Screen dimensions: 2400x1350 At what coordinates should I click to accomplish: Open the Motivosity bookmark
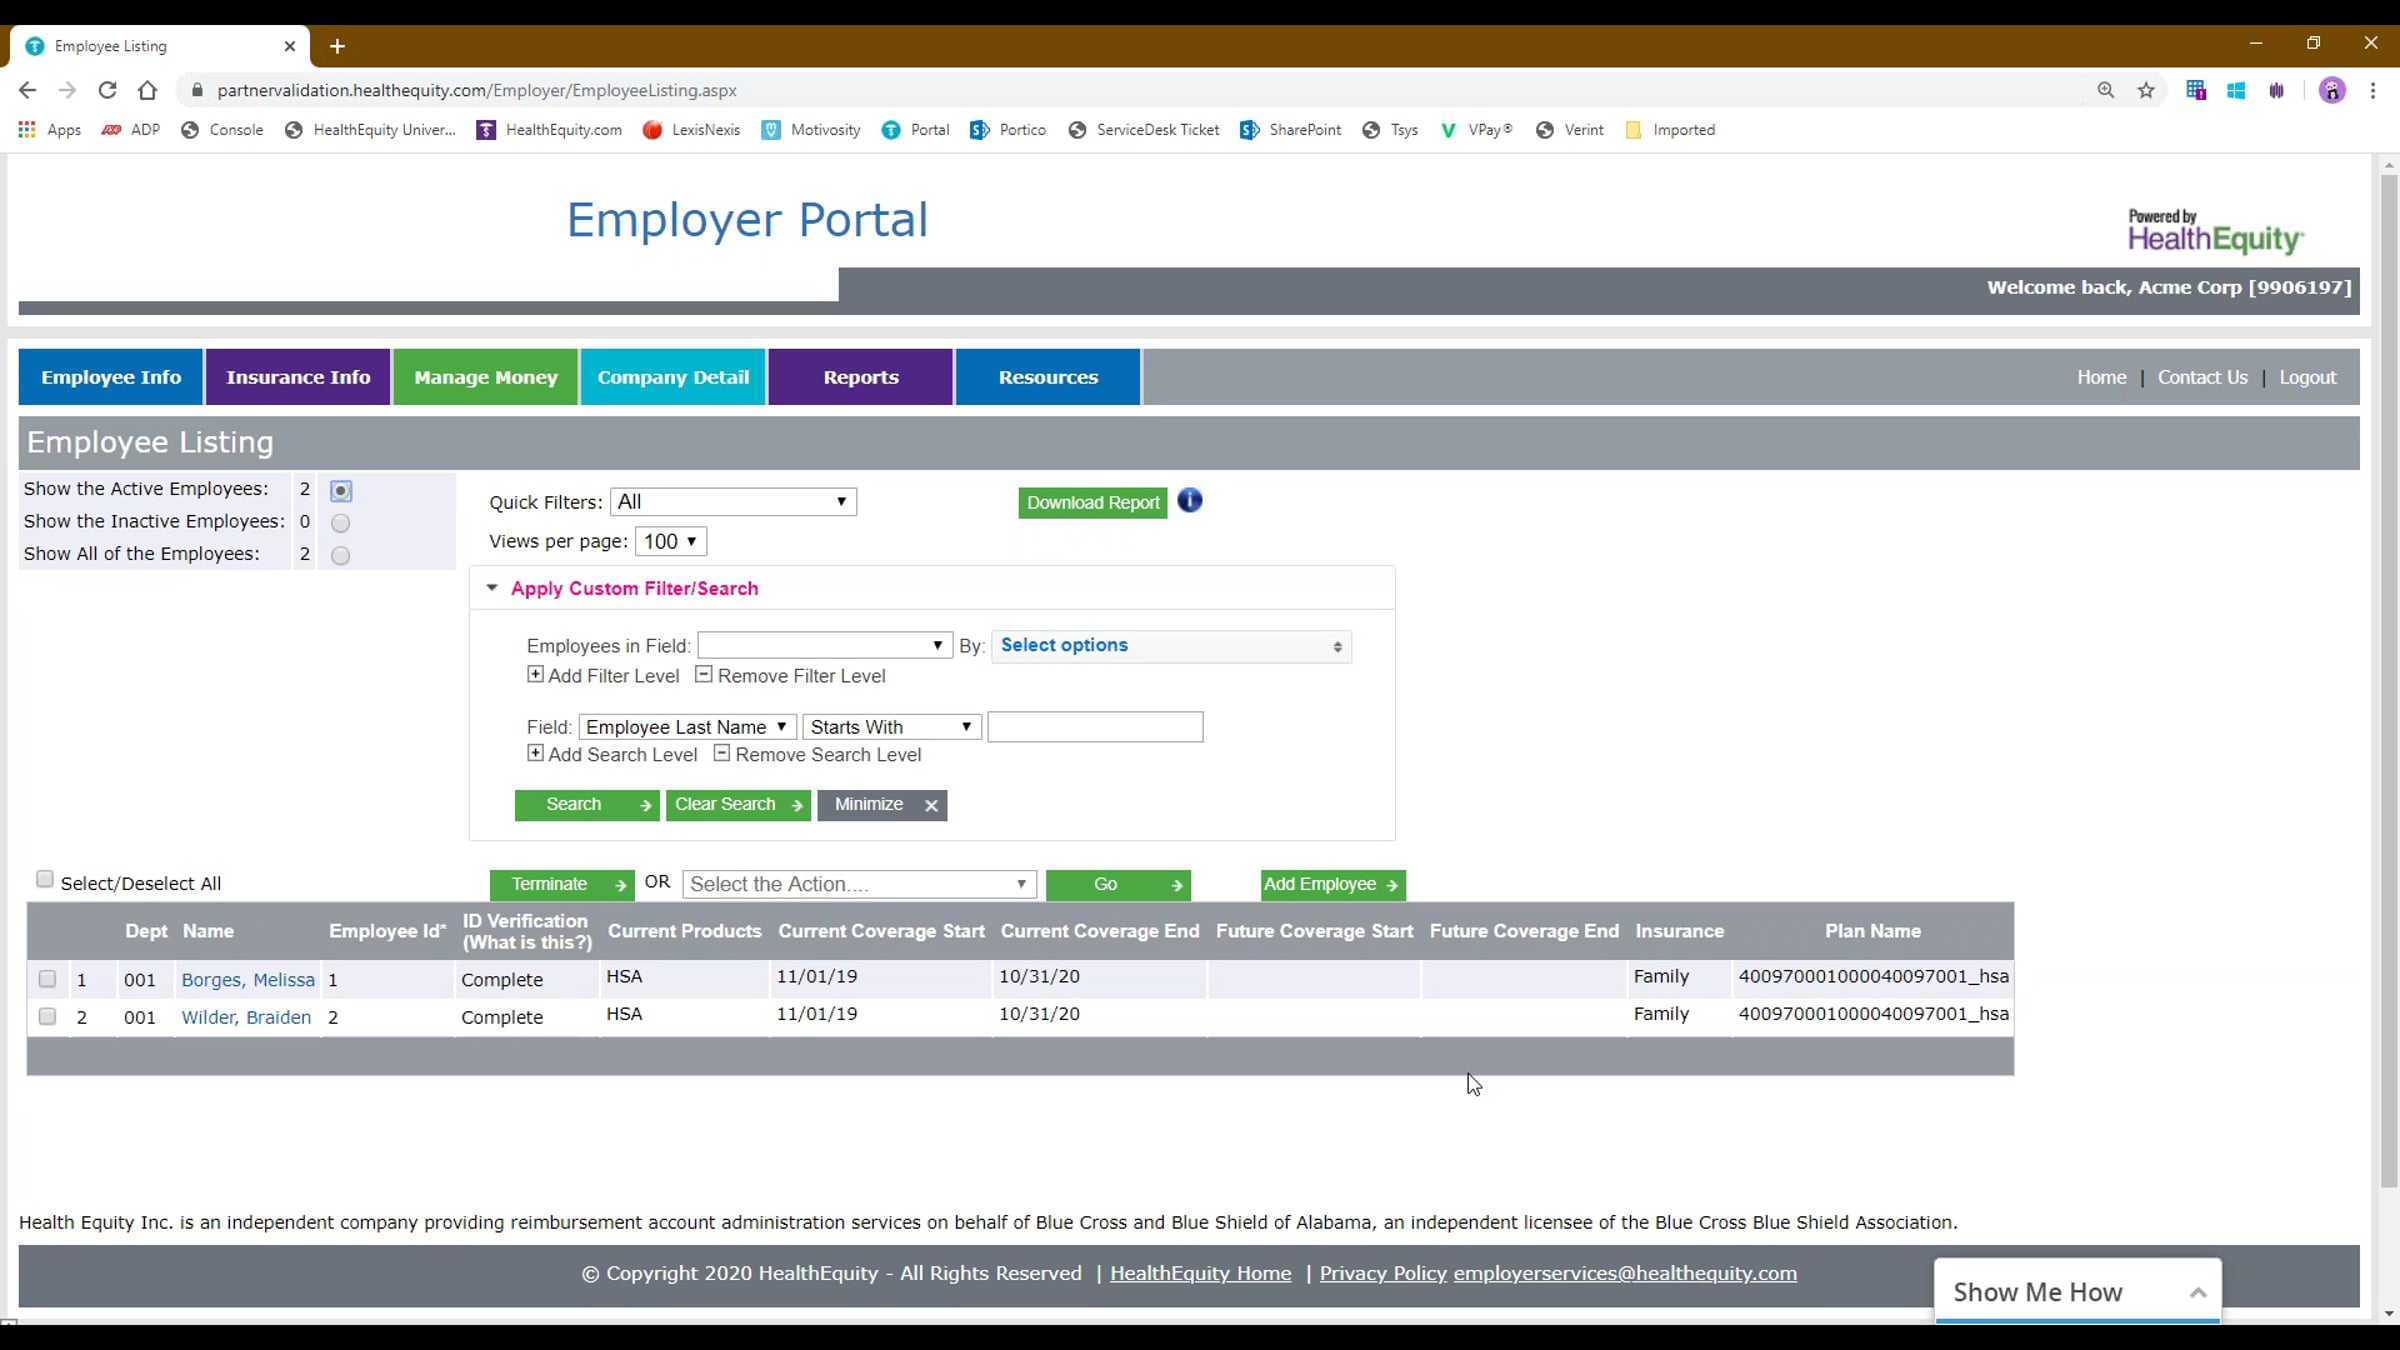coord(811,130)
